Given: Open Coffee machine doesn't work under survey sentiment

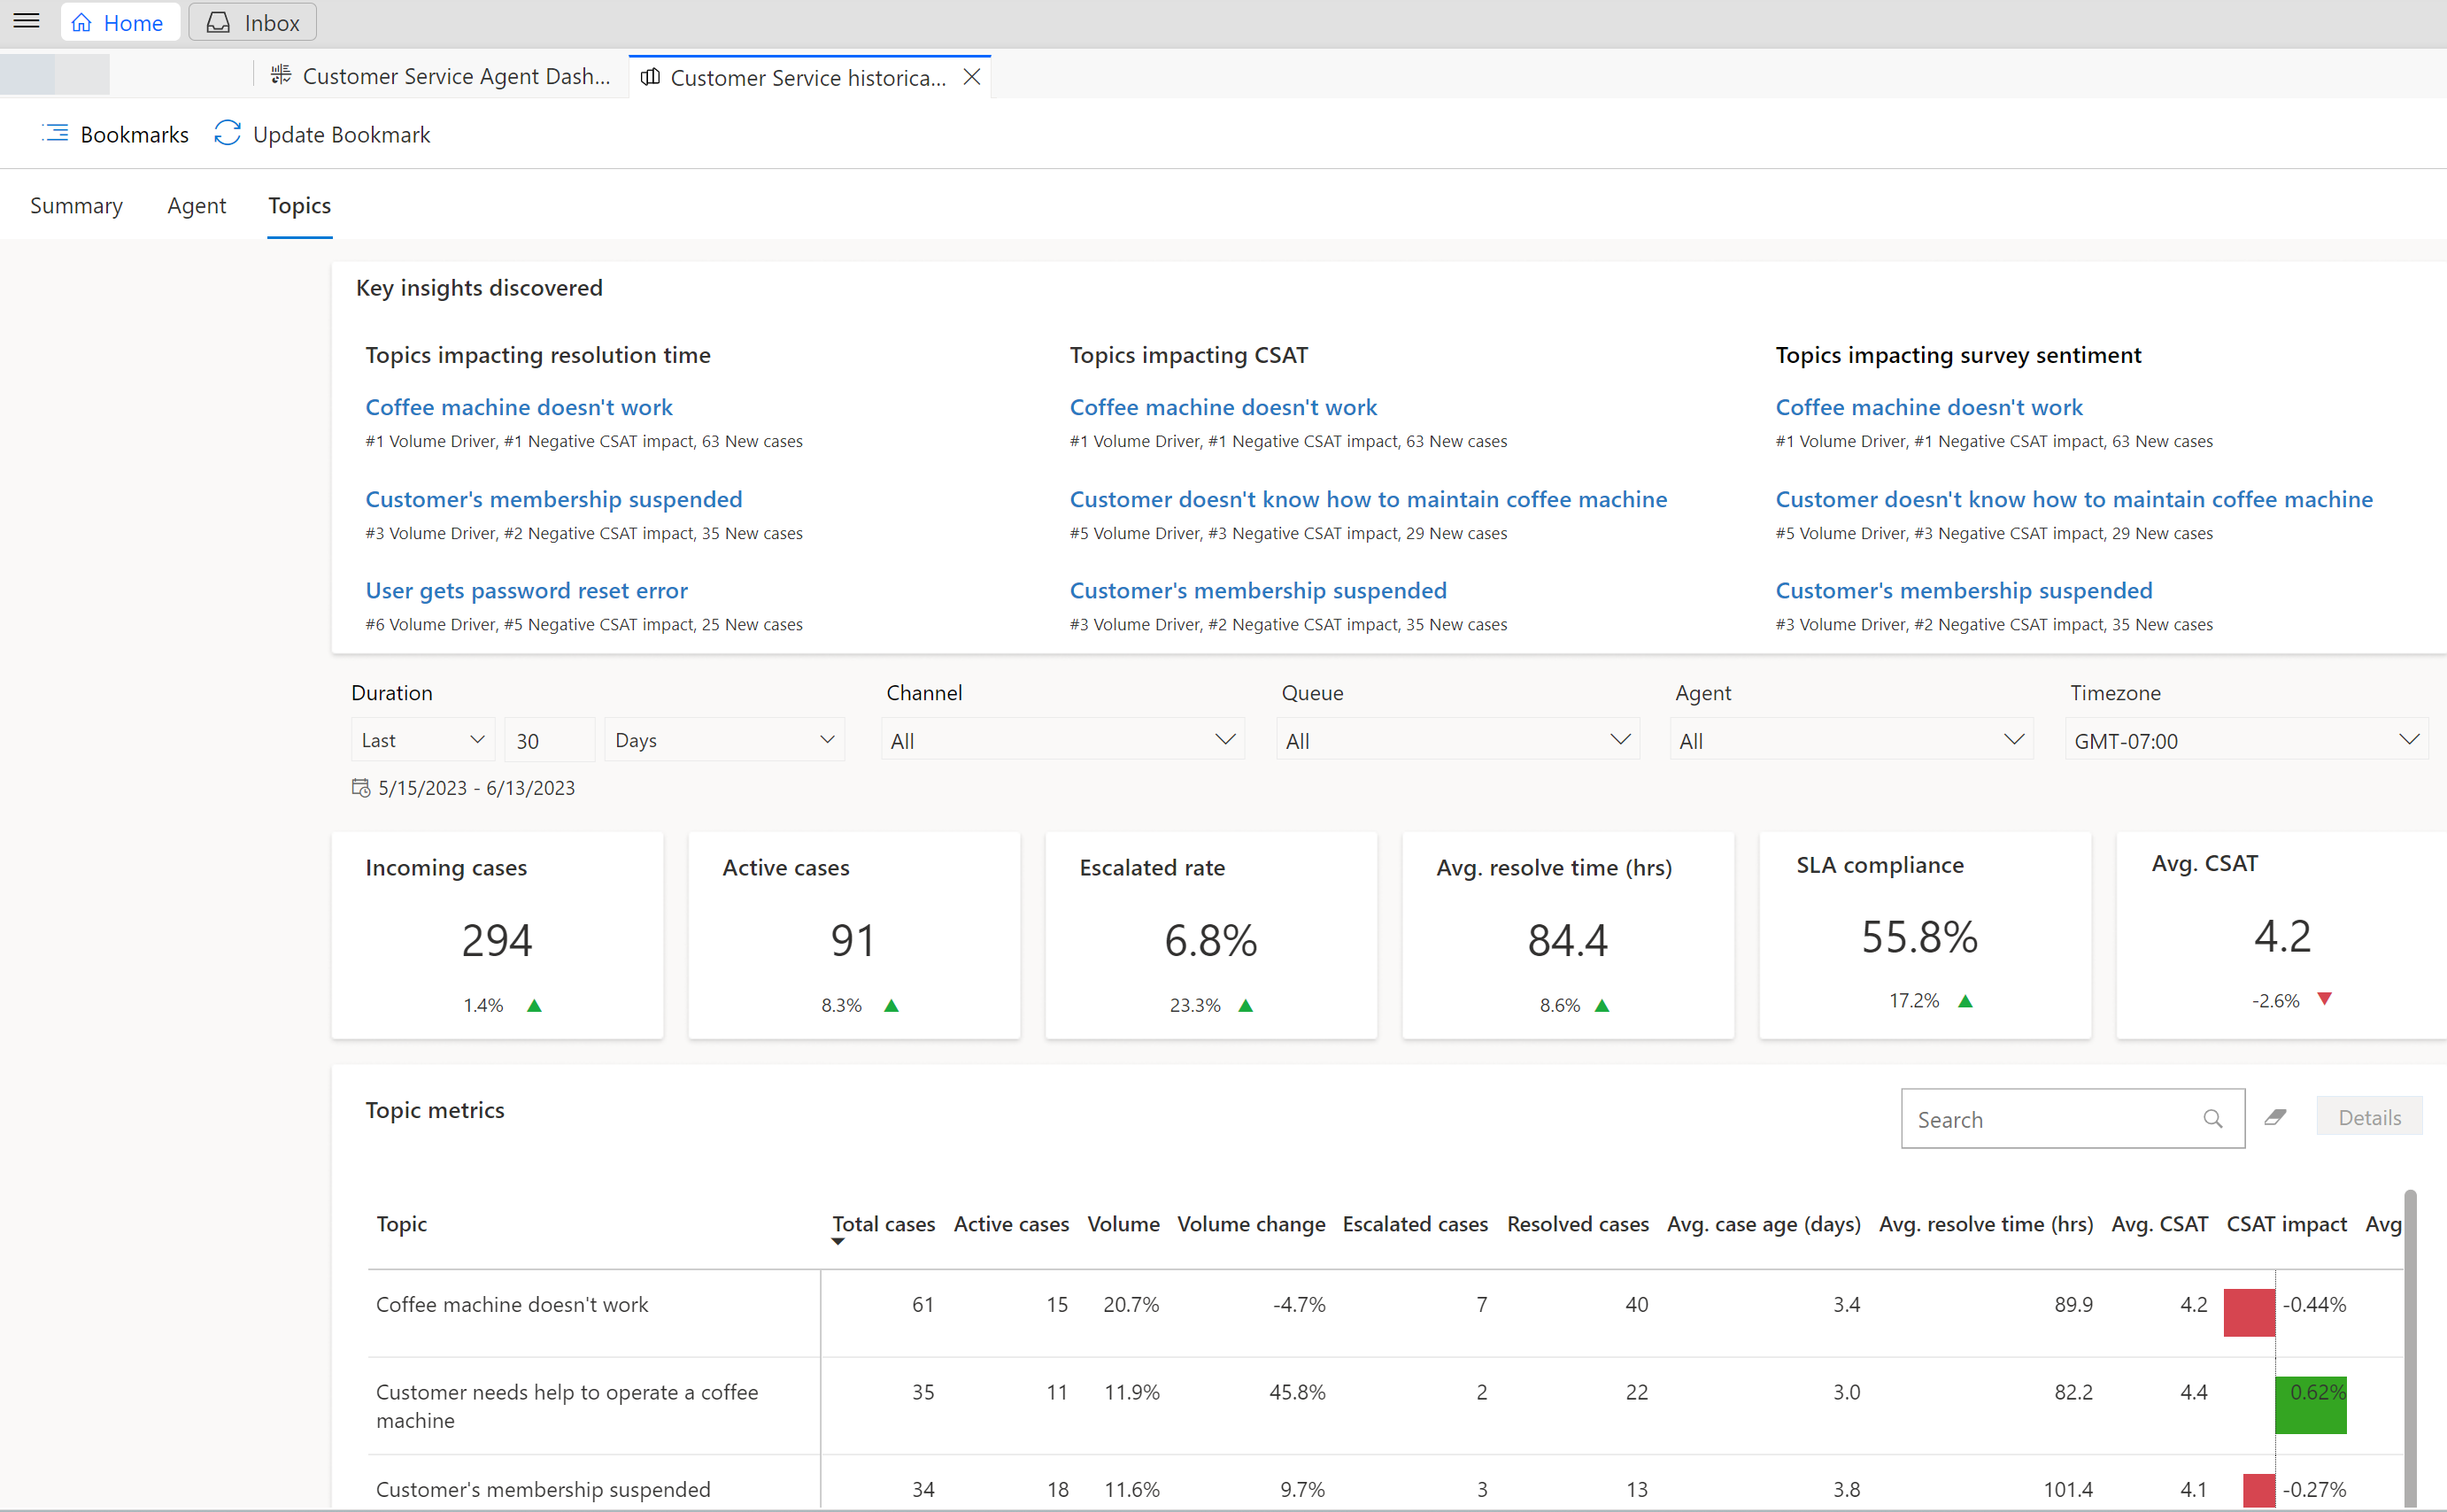Looking at the screenshot, I should tap(1929, 407).
